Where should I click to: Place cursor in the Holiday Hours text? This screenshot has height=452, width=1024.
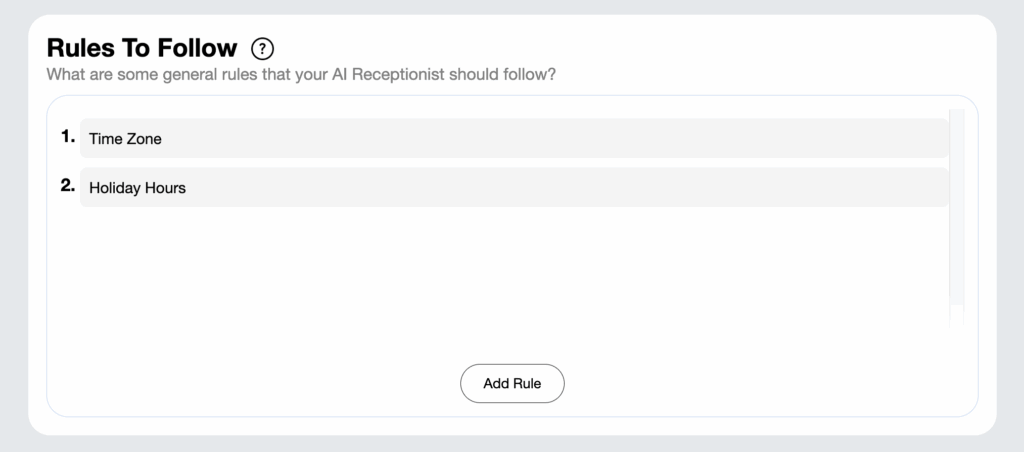tap(138, 188)
